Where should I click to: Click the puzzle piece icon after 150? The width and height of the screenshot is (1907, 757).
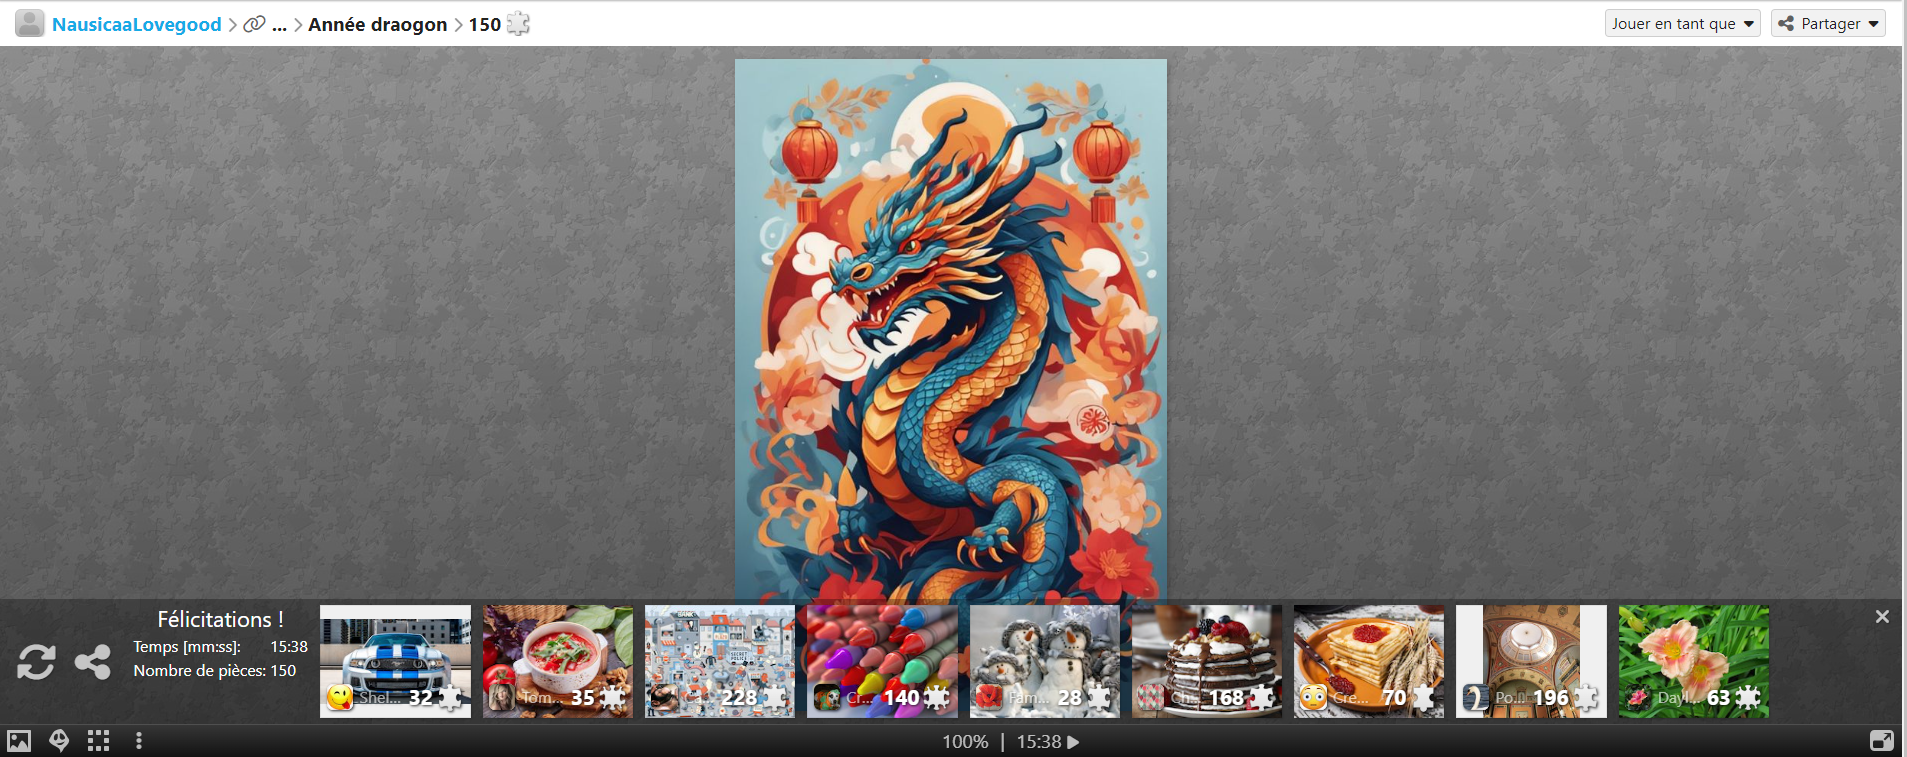click(518, 23)
